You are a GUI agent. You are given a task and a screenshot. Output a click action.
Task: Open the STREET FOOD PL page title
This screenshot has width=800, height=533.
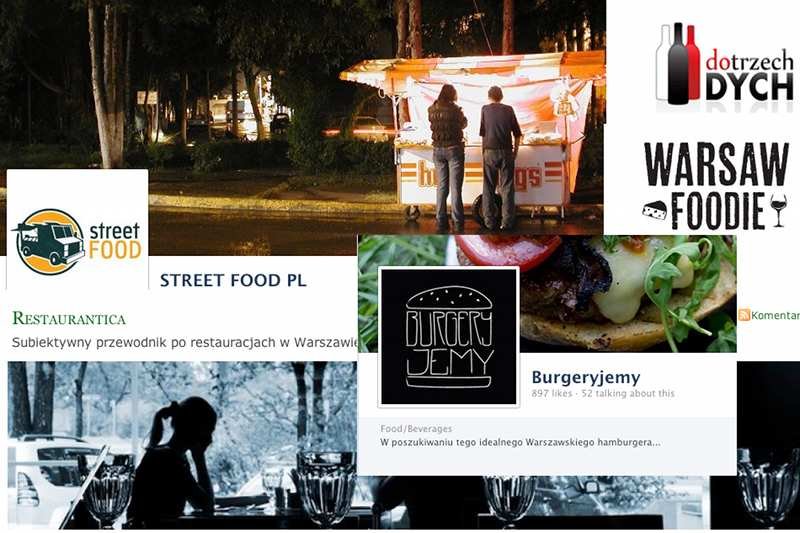[x=233, y=280]
